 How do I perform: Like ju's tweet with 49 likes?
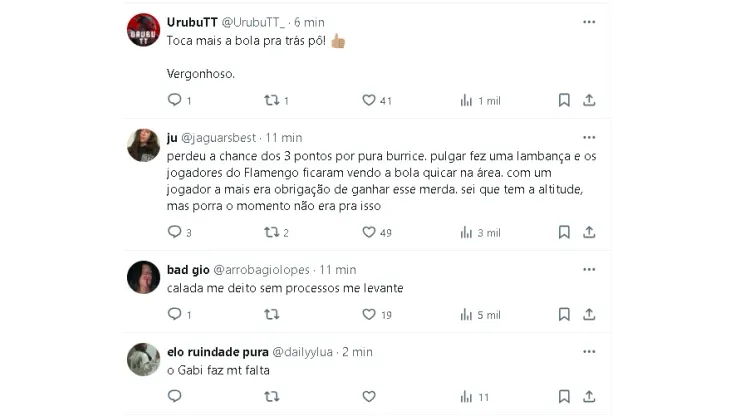[369, 232]
